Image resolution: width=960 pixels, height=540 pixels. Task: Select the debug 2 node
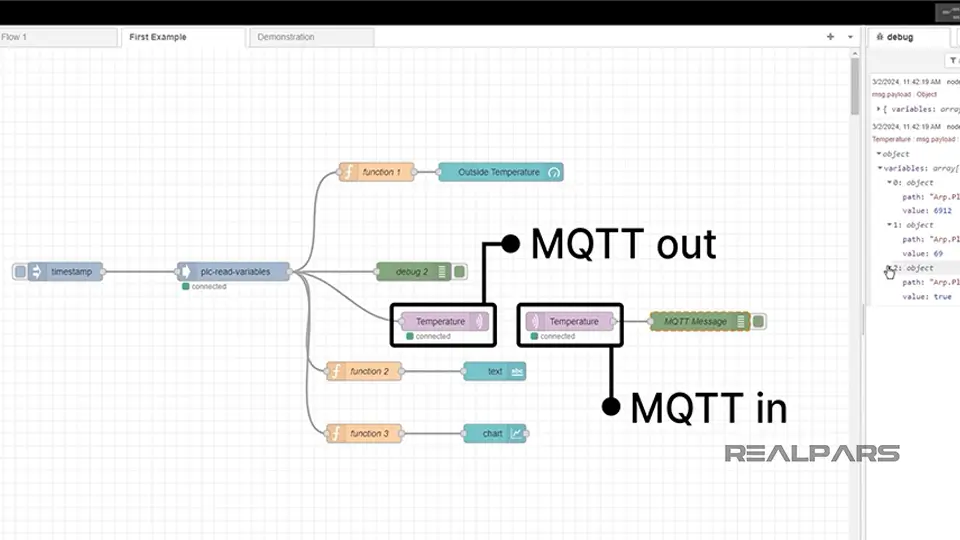[414, 271]
